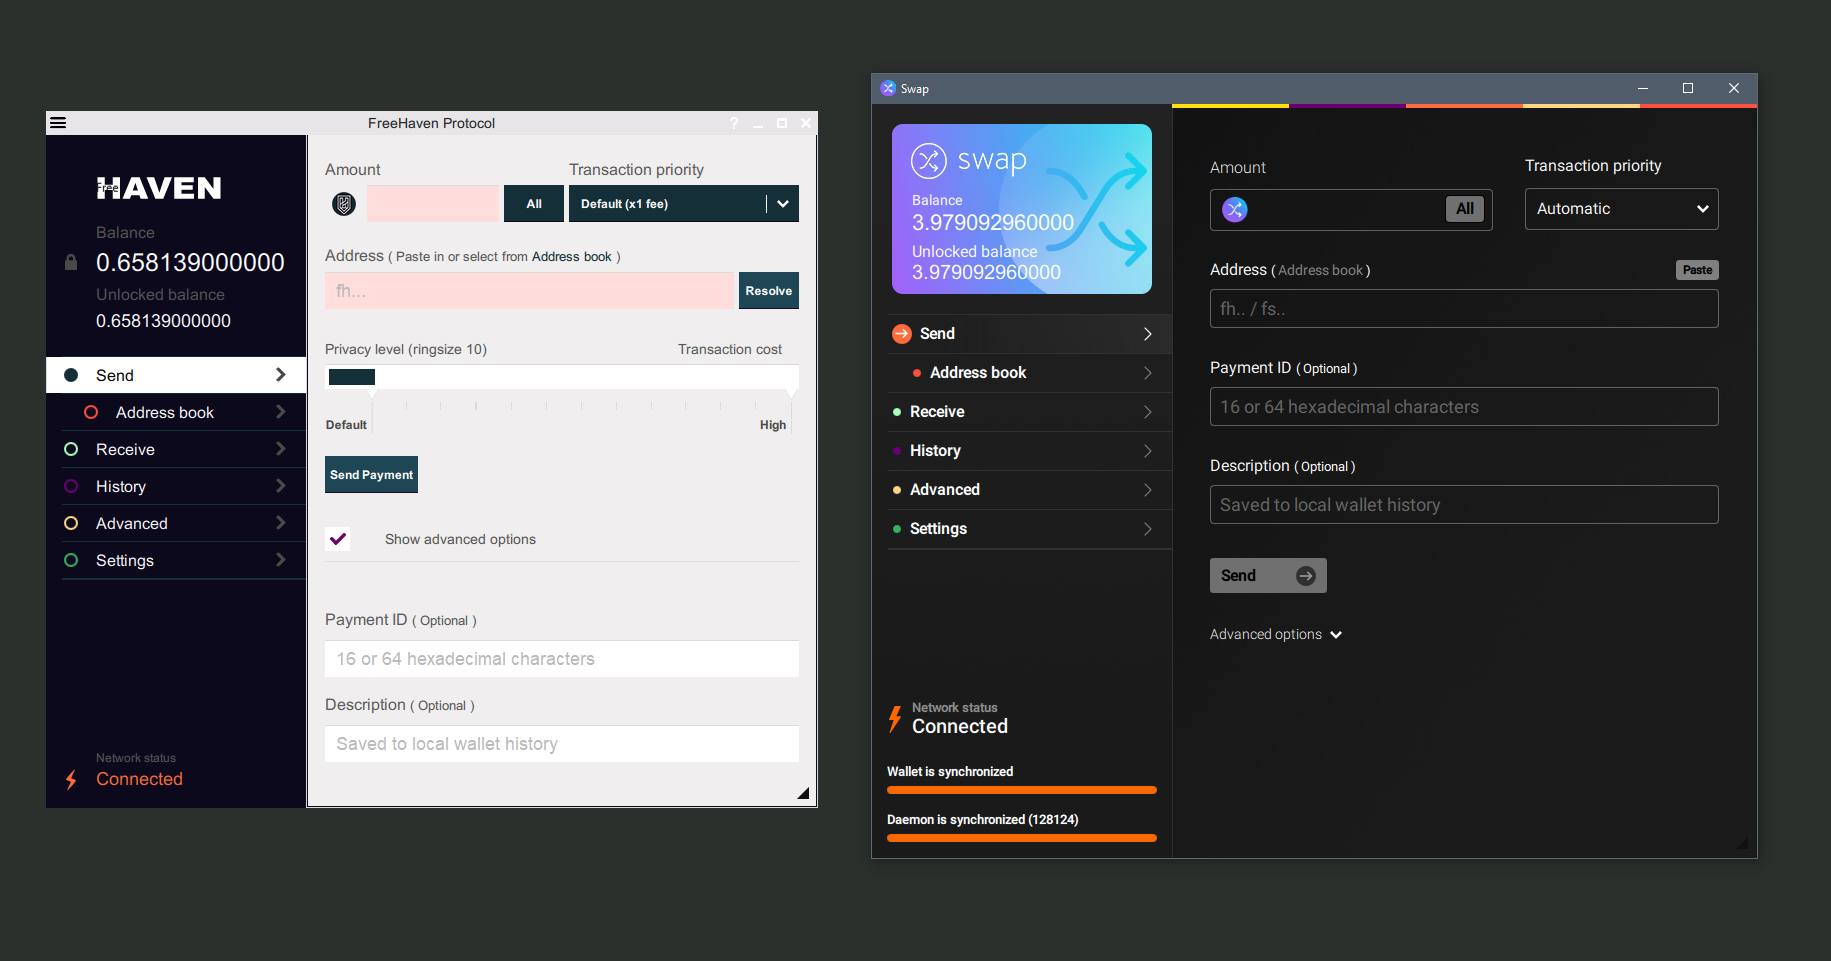Viewport: 1831px width, 961px height.
Task: Click the chevron on Haven Advanced row
Action: coord(281,523)
